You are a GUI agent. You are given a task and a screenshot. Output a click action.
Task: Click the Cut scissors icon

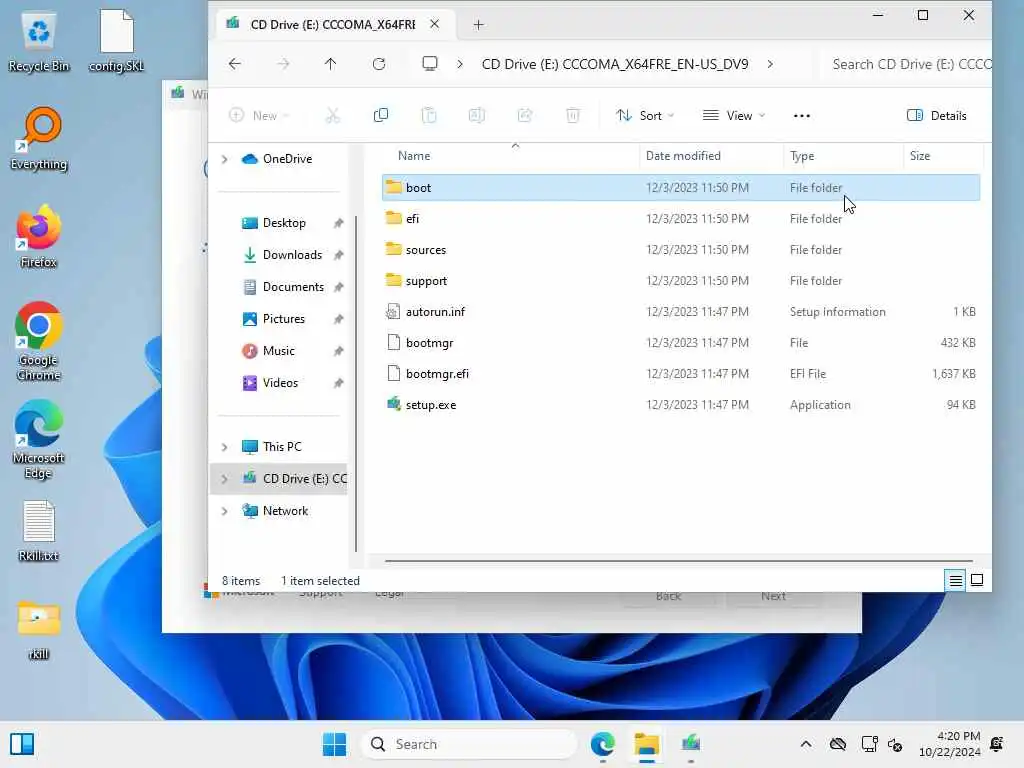coord(333,116)
